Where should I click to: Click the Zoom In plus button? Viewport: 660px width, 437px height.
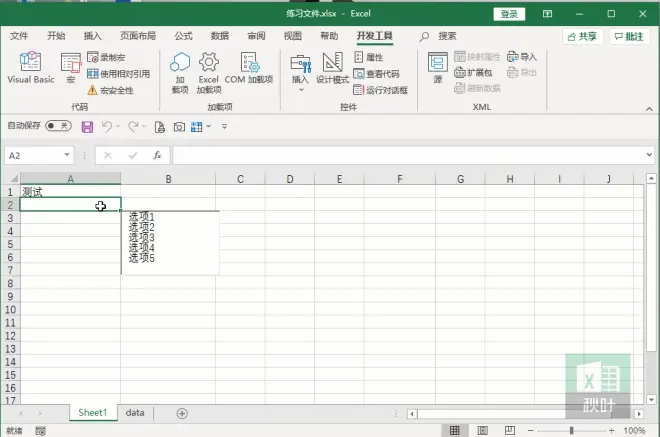pyautogui.click(x=611, y=430)
